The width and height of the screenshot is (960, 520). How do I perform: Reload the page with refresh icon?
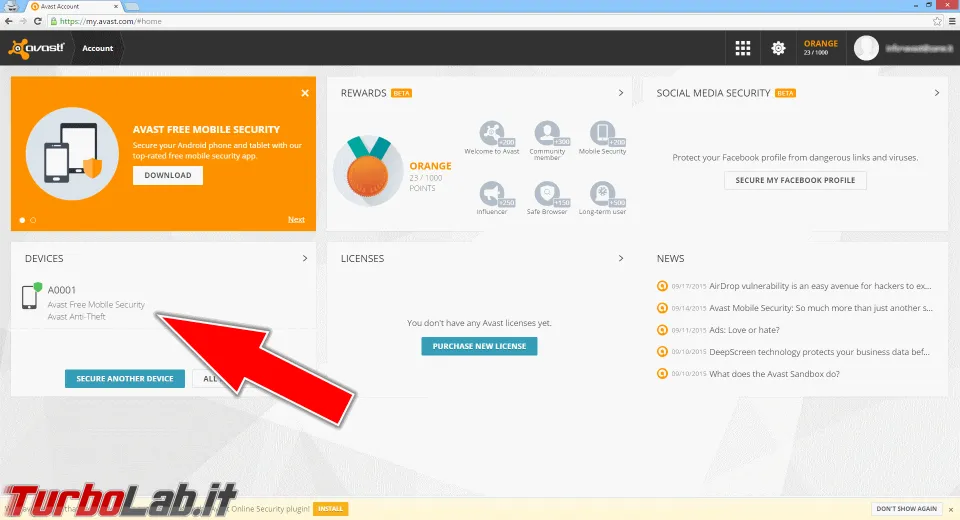(37, 21)
